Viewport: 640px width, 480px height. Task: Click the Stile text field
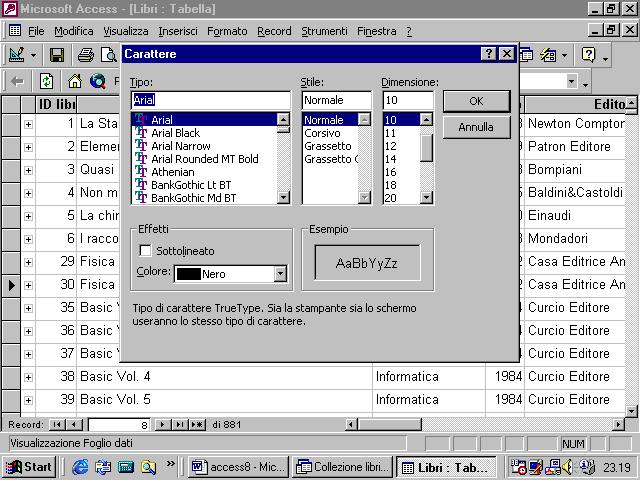336,100
